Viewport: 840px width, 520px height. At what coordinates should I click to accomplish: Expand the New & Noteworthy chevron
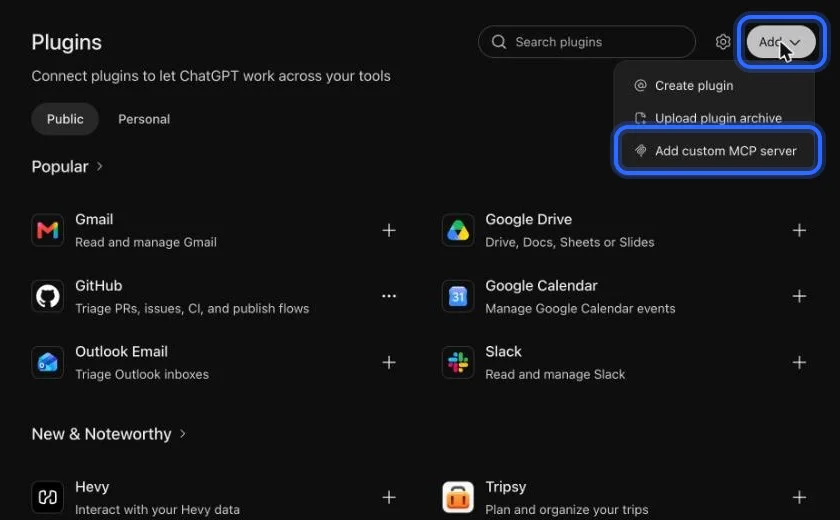pos(183,434)
